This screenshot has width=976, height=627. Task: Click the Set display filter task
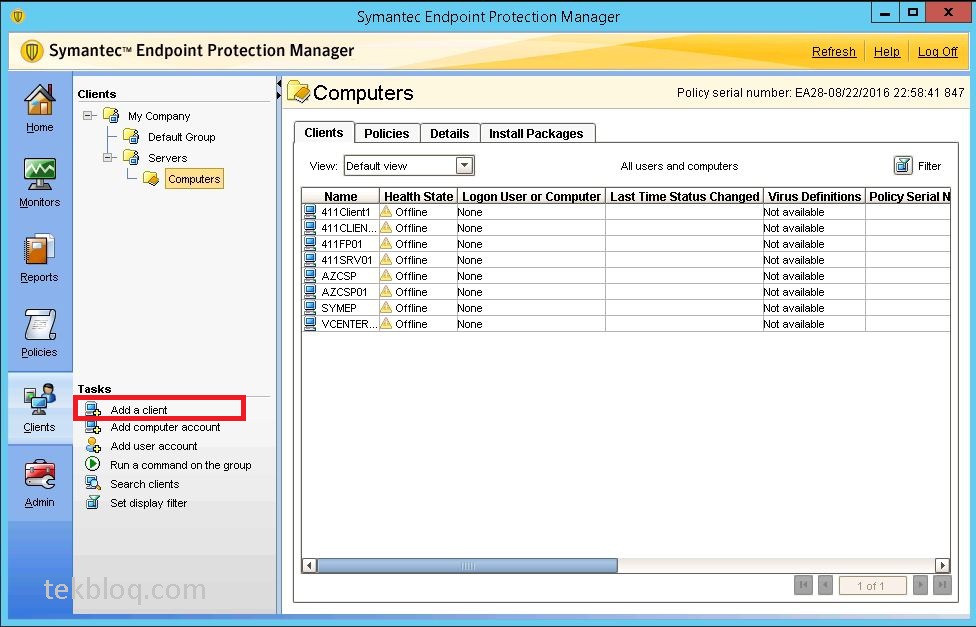pyautogui.click(x=148, y=503)
